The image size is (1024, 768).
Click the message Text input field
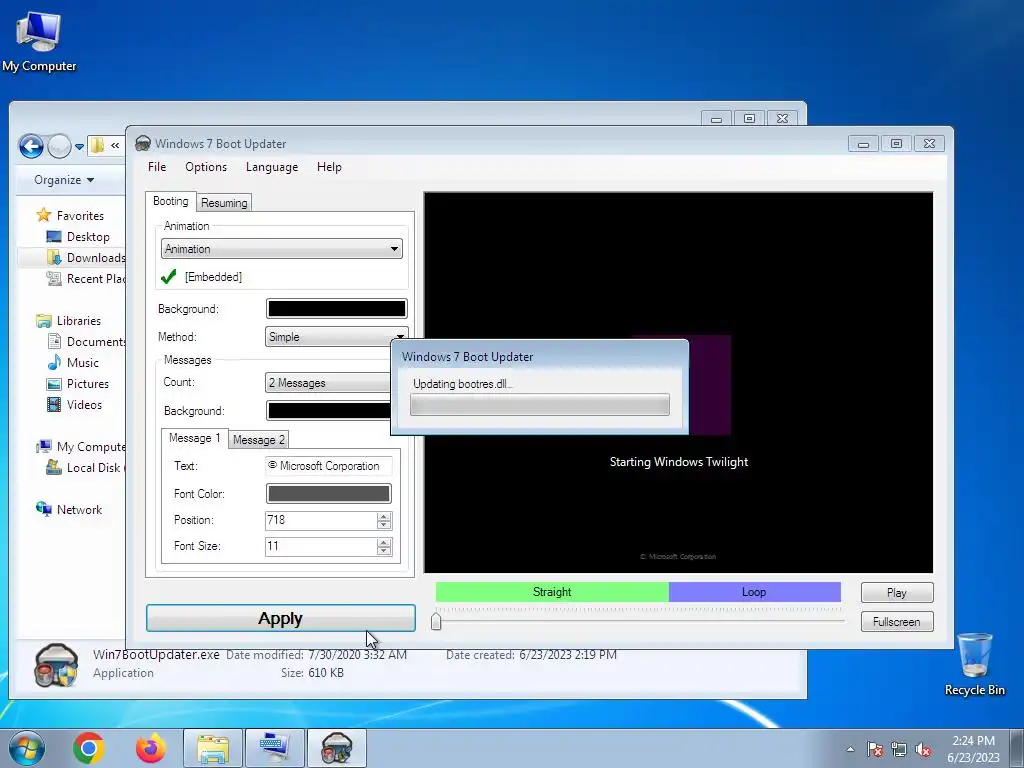328,466
